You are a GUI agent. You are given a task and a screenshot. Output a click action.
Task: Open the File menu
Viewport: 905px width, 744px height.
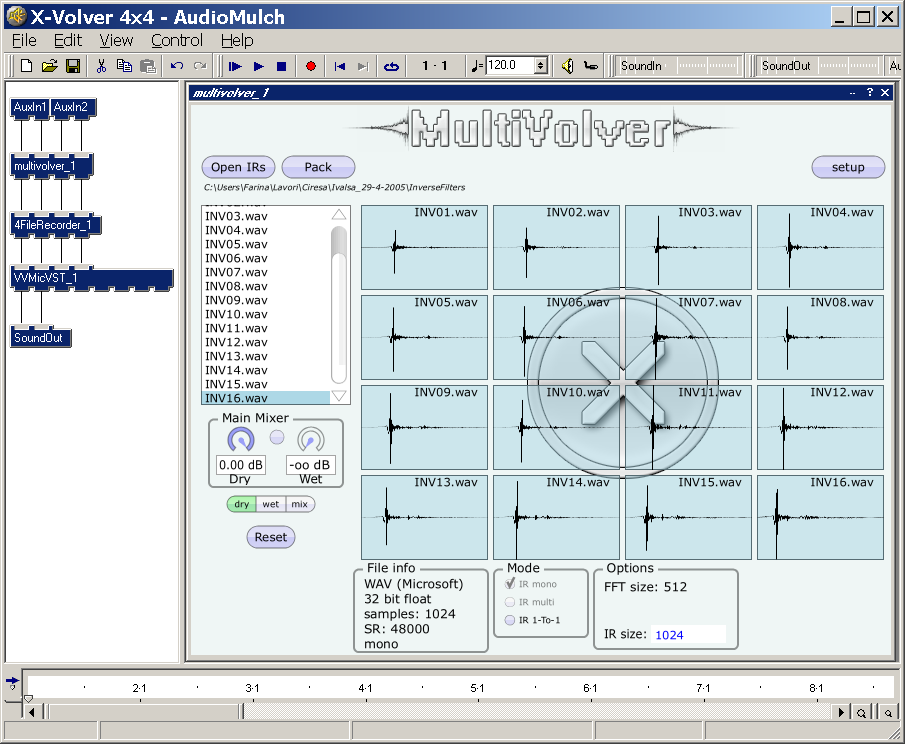[x=24, y=40]
